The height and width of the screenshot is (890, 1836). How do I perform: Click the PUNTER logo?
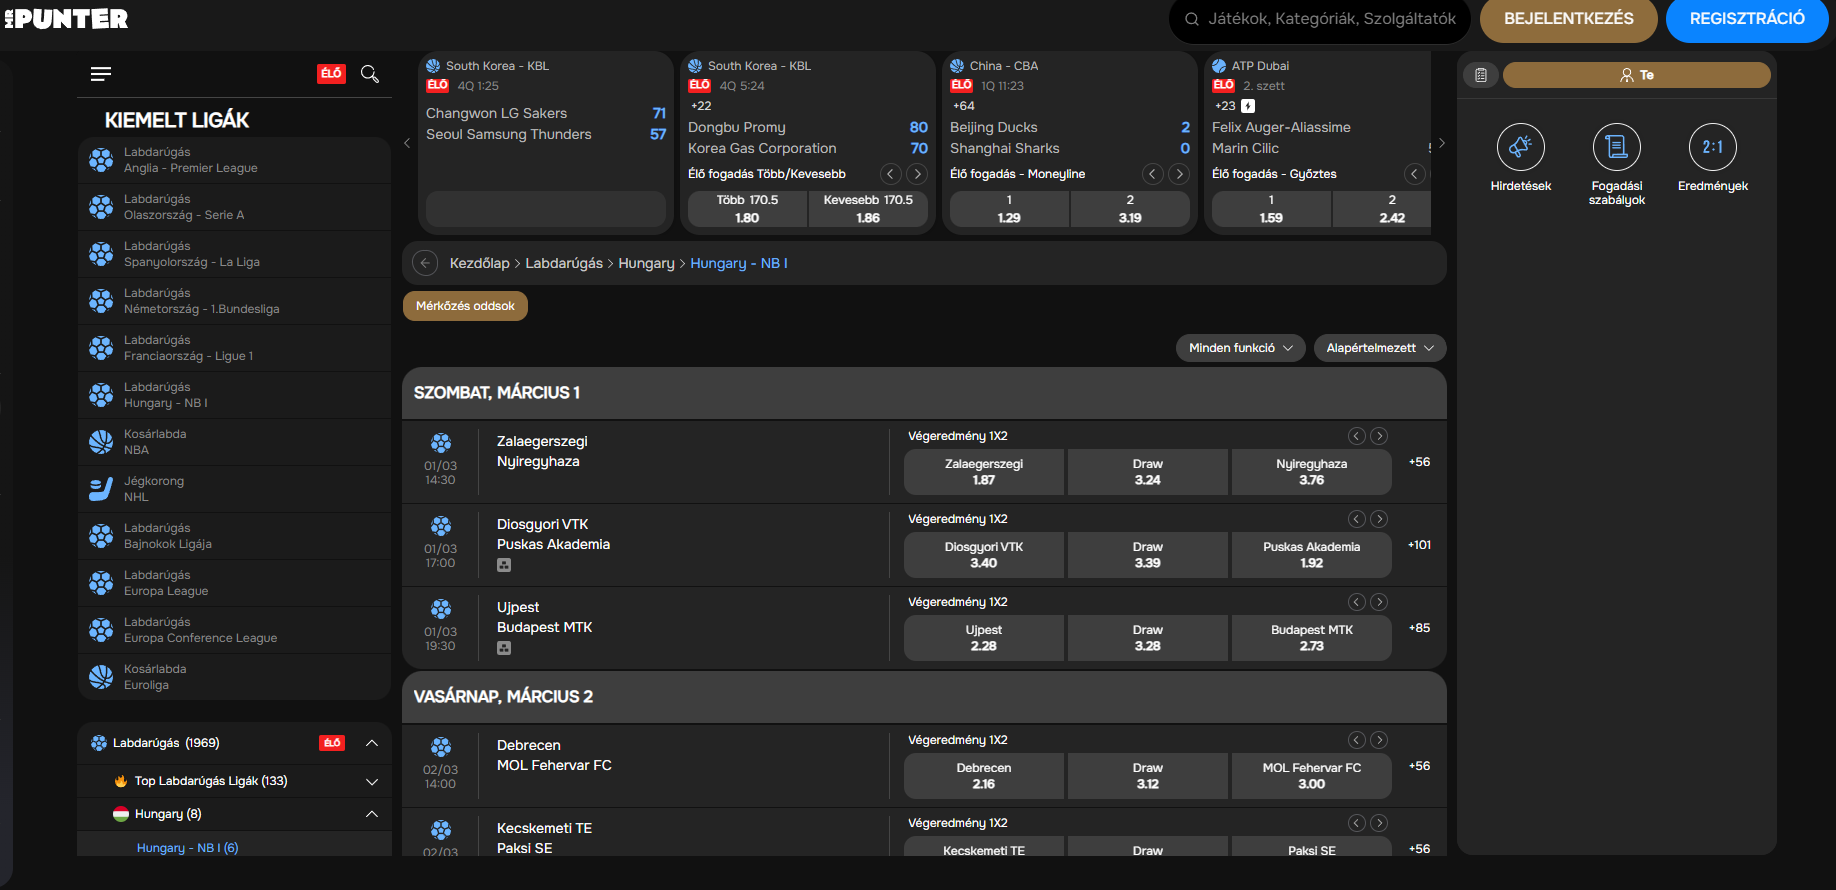click(x=66, y=19)
